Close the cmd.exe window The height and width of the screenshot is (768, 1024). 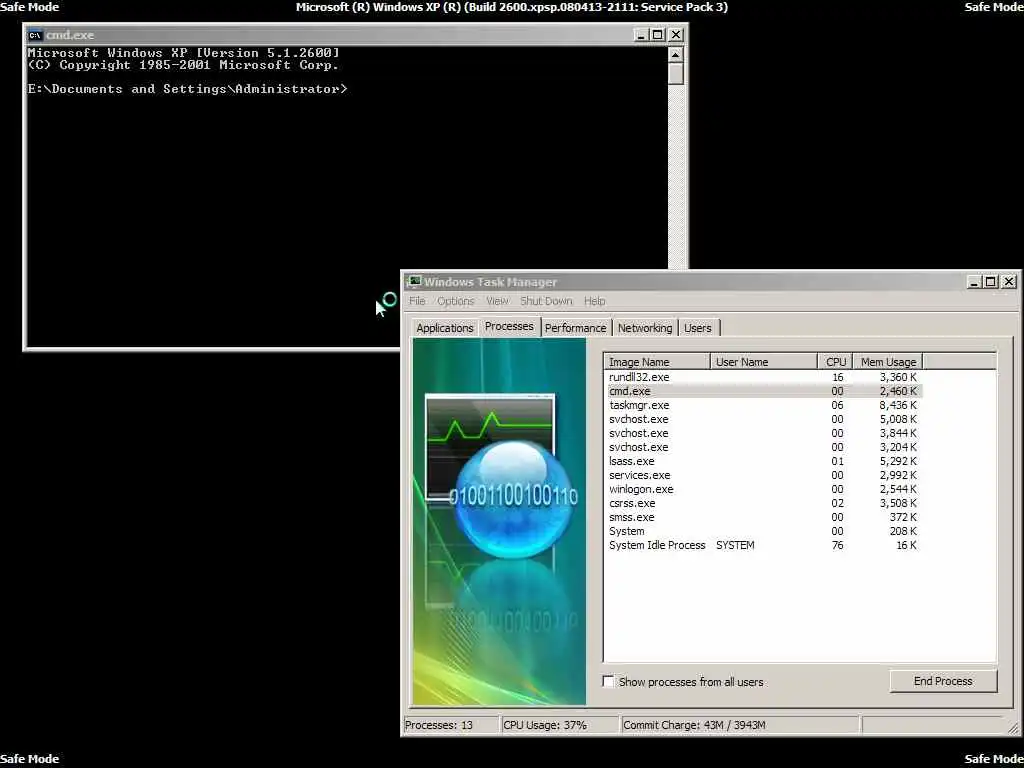click(676, 35)
